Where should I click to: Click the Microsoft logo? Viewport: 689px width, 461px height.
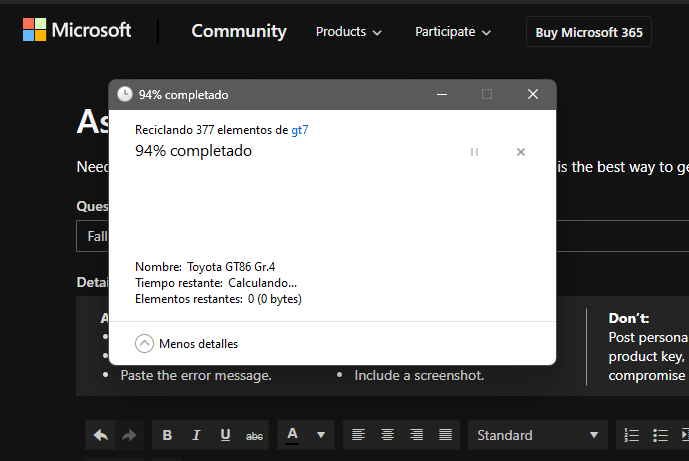click(x=77, y=30)
